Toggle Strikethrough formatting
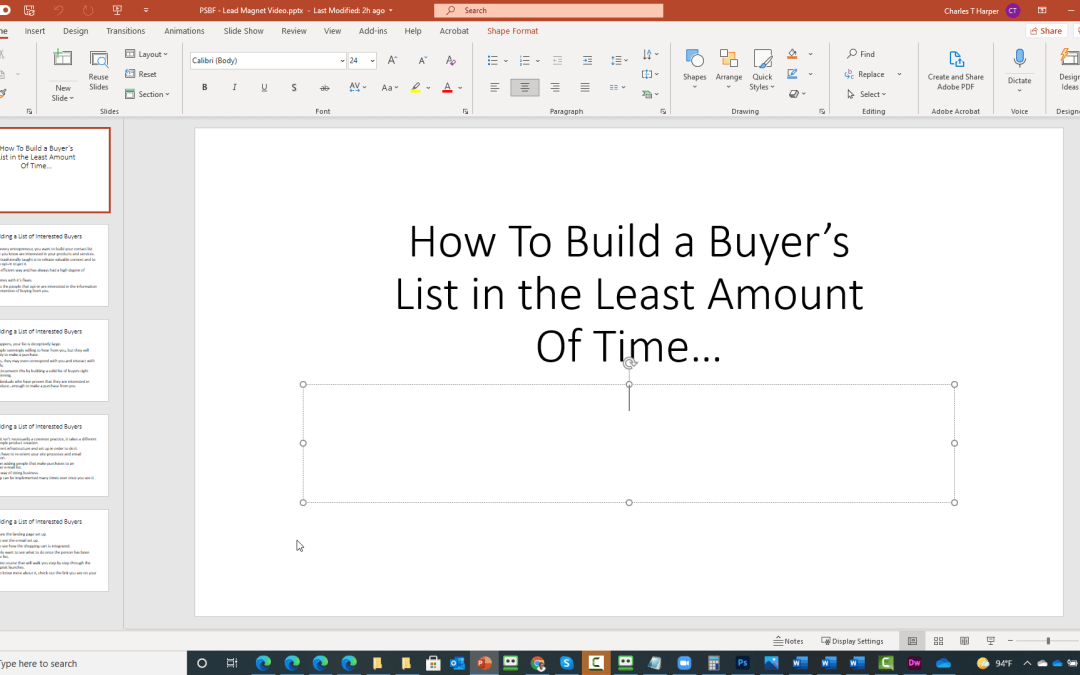 (x=324, y=87)
